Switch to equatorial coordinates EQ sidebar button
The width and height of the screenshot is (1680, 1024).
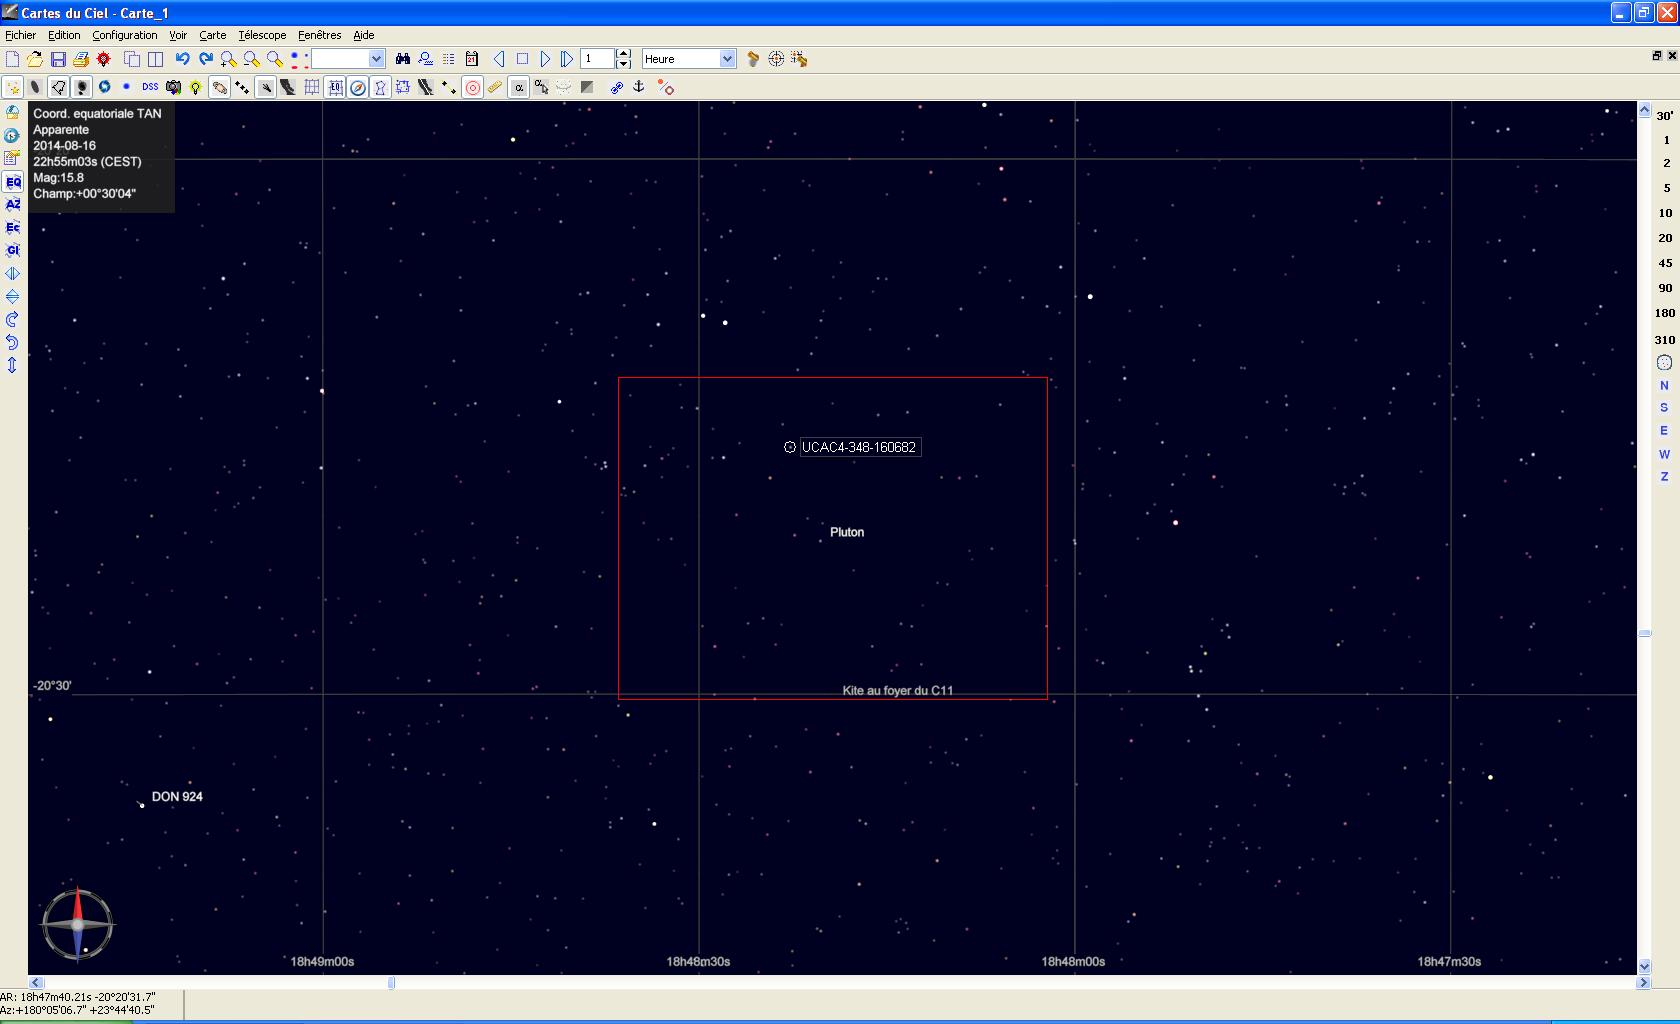click(13, 182)
